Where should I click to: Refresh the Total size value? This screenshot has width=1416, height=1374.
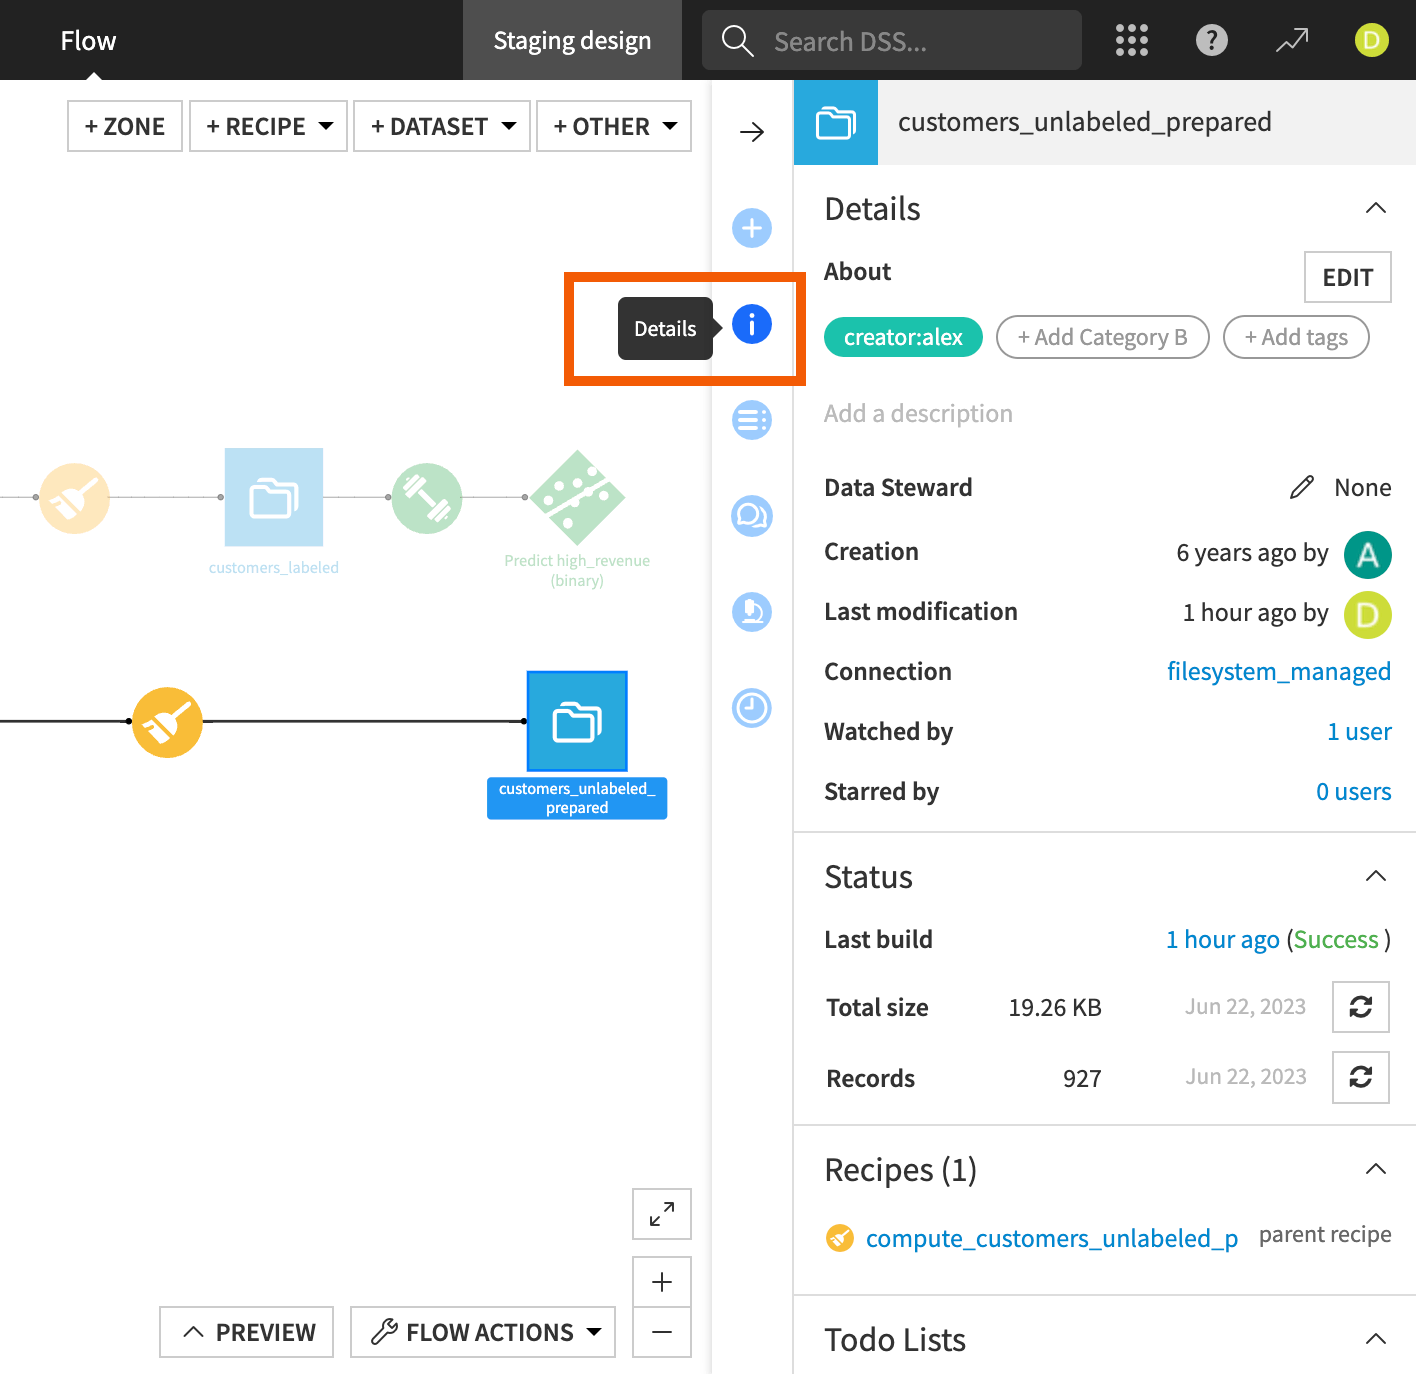pos(1361,1007)
